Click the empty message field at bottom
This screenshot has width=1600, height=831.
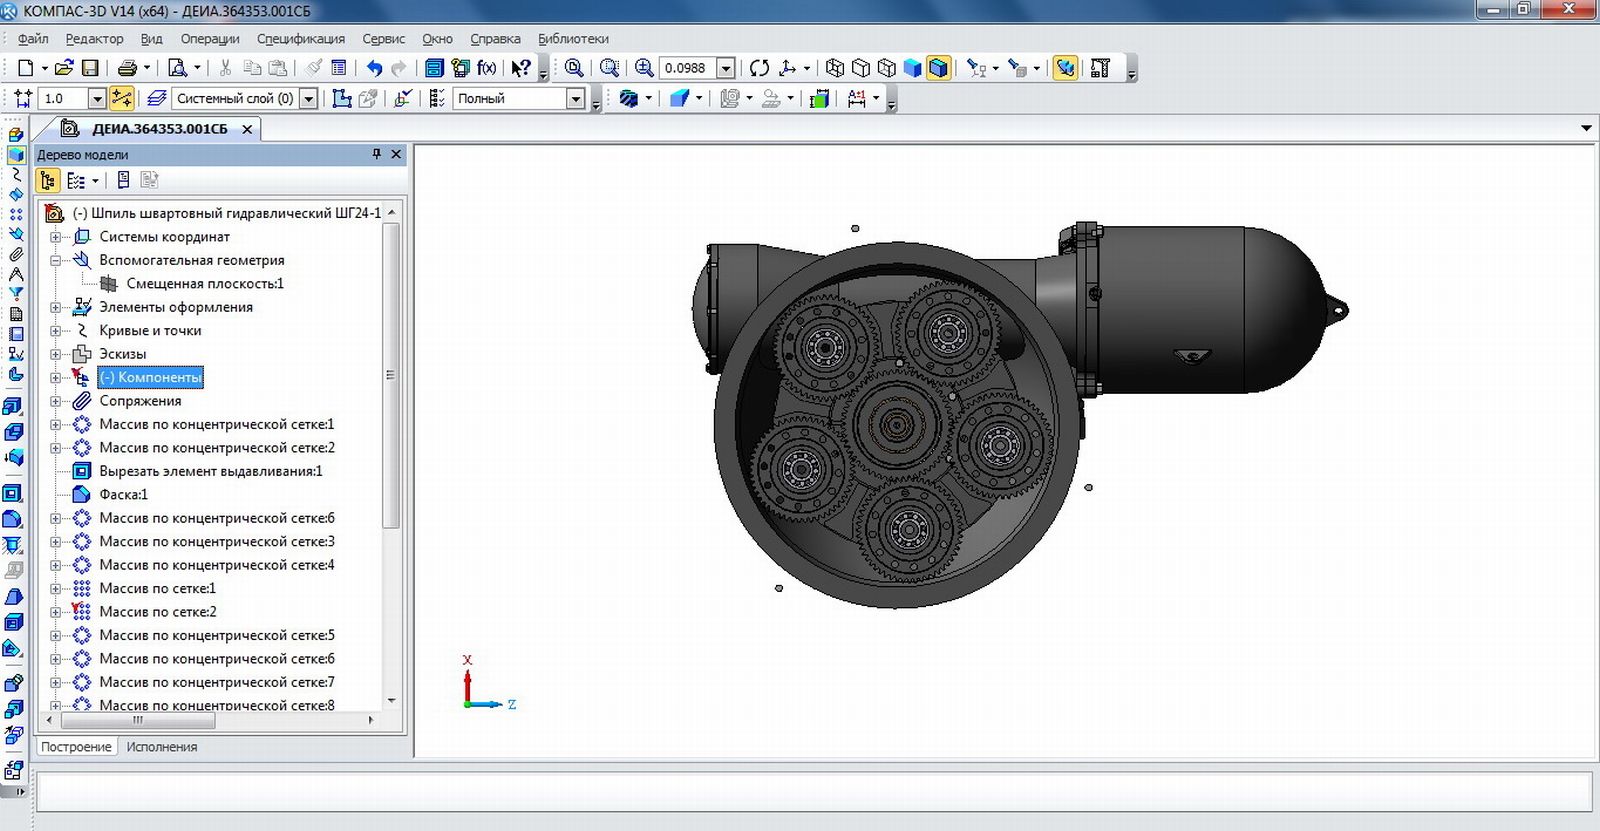coord(812,792)
